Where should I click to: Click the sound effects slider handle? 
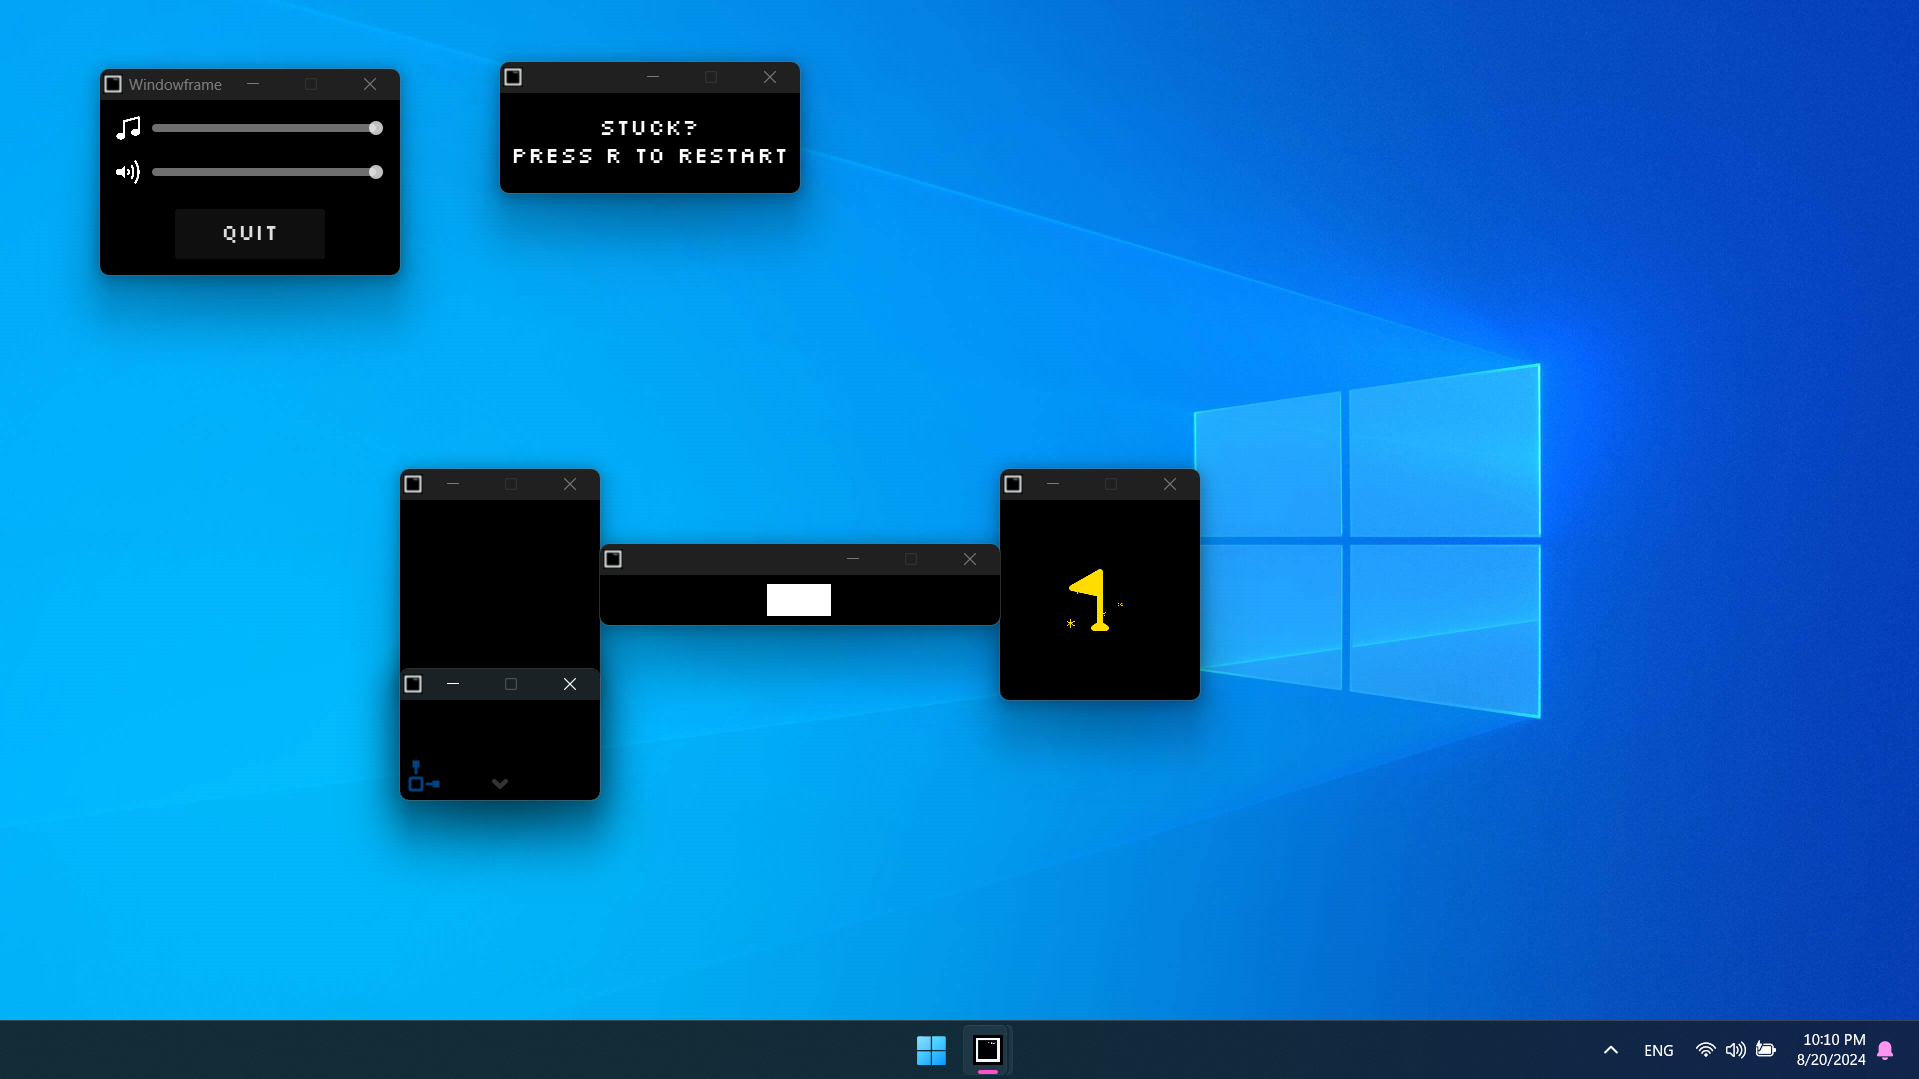[376, 172]
